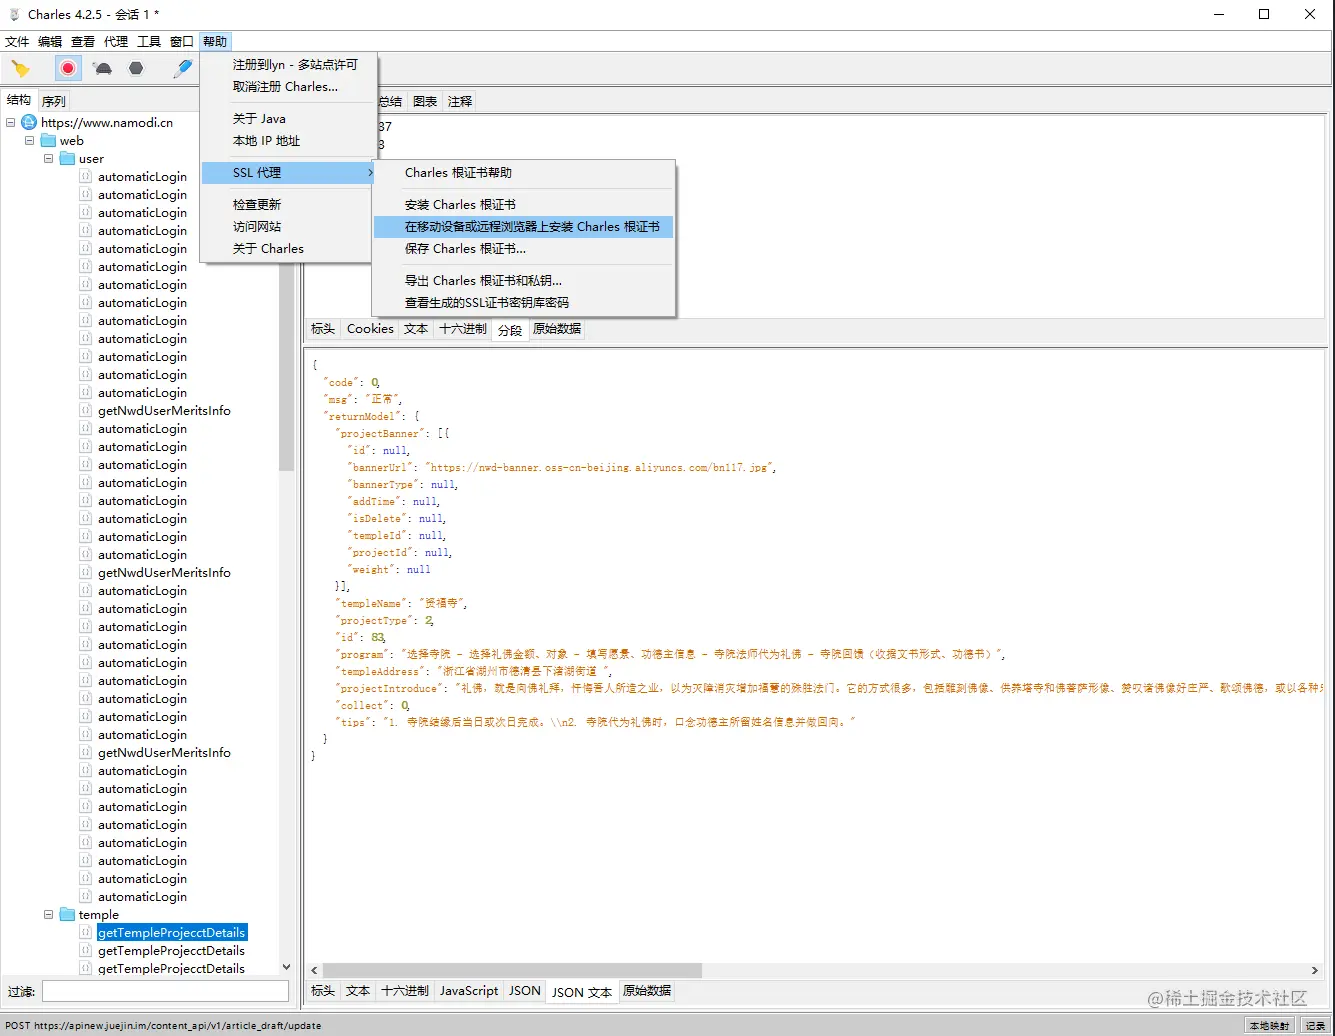The image size is (1335, 1036).
Task: Collapse the temple folder node
Action: pos(48,915)
